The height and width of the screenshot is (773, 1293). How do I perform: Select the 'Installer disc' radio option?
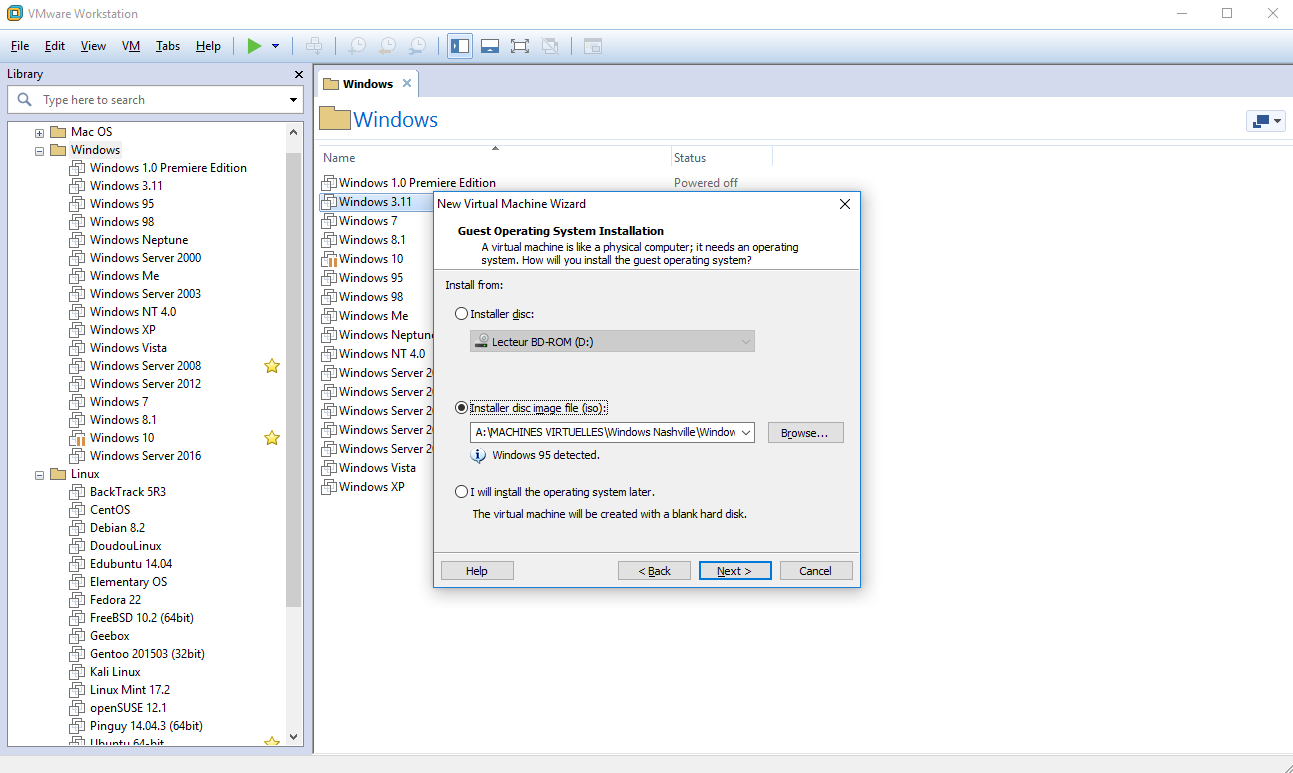[x=461, y=314]
